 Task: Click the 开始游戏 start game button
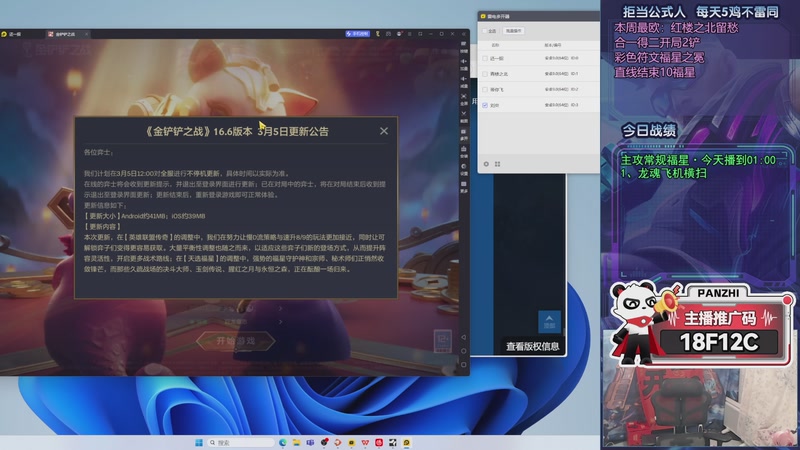236,341
